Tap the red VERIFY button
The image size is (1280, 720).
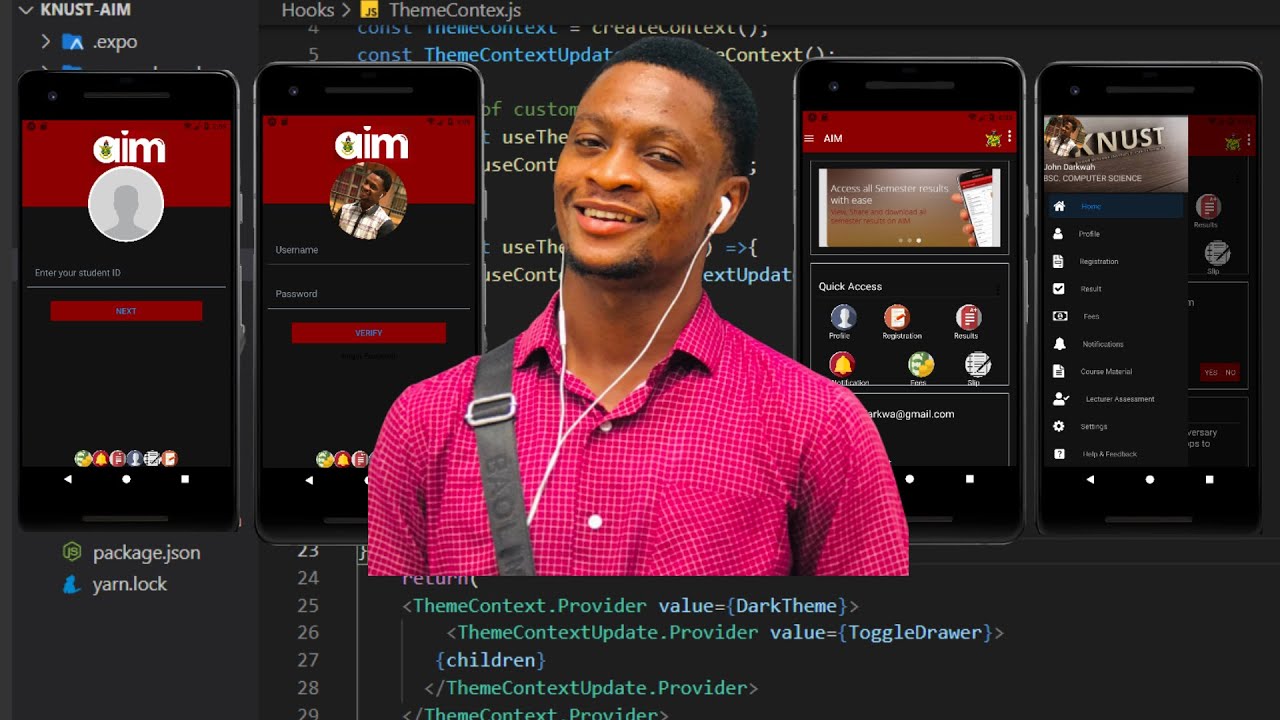tap(368, 333)
